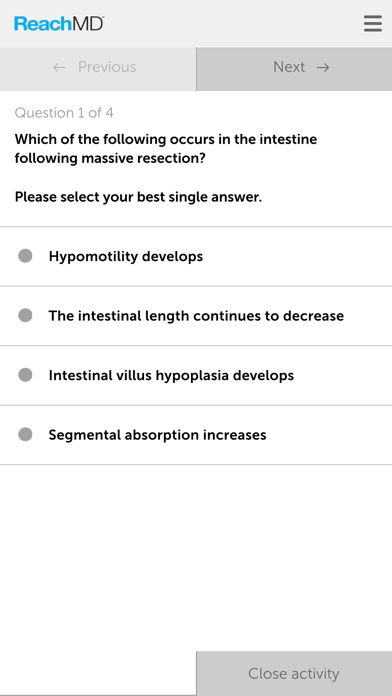
Task: Choose the Intestinal villus hypoplasia radio button
Action: (x=25, y=375)
